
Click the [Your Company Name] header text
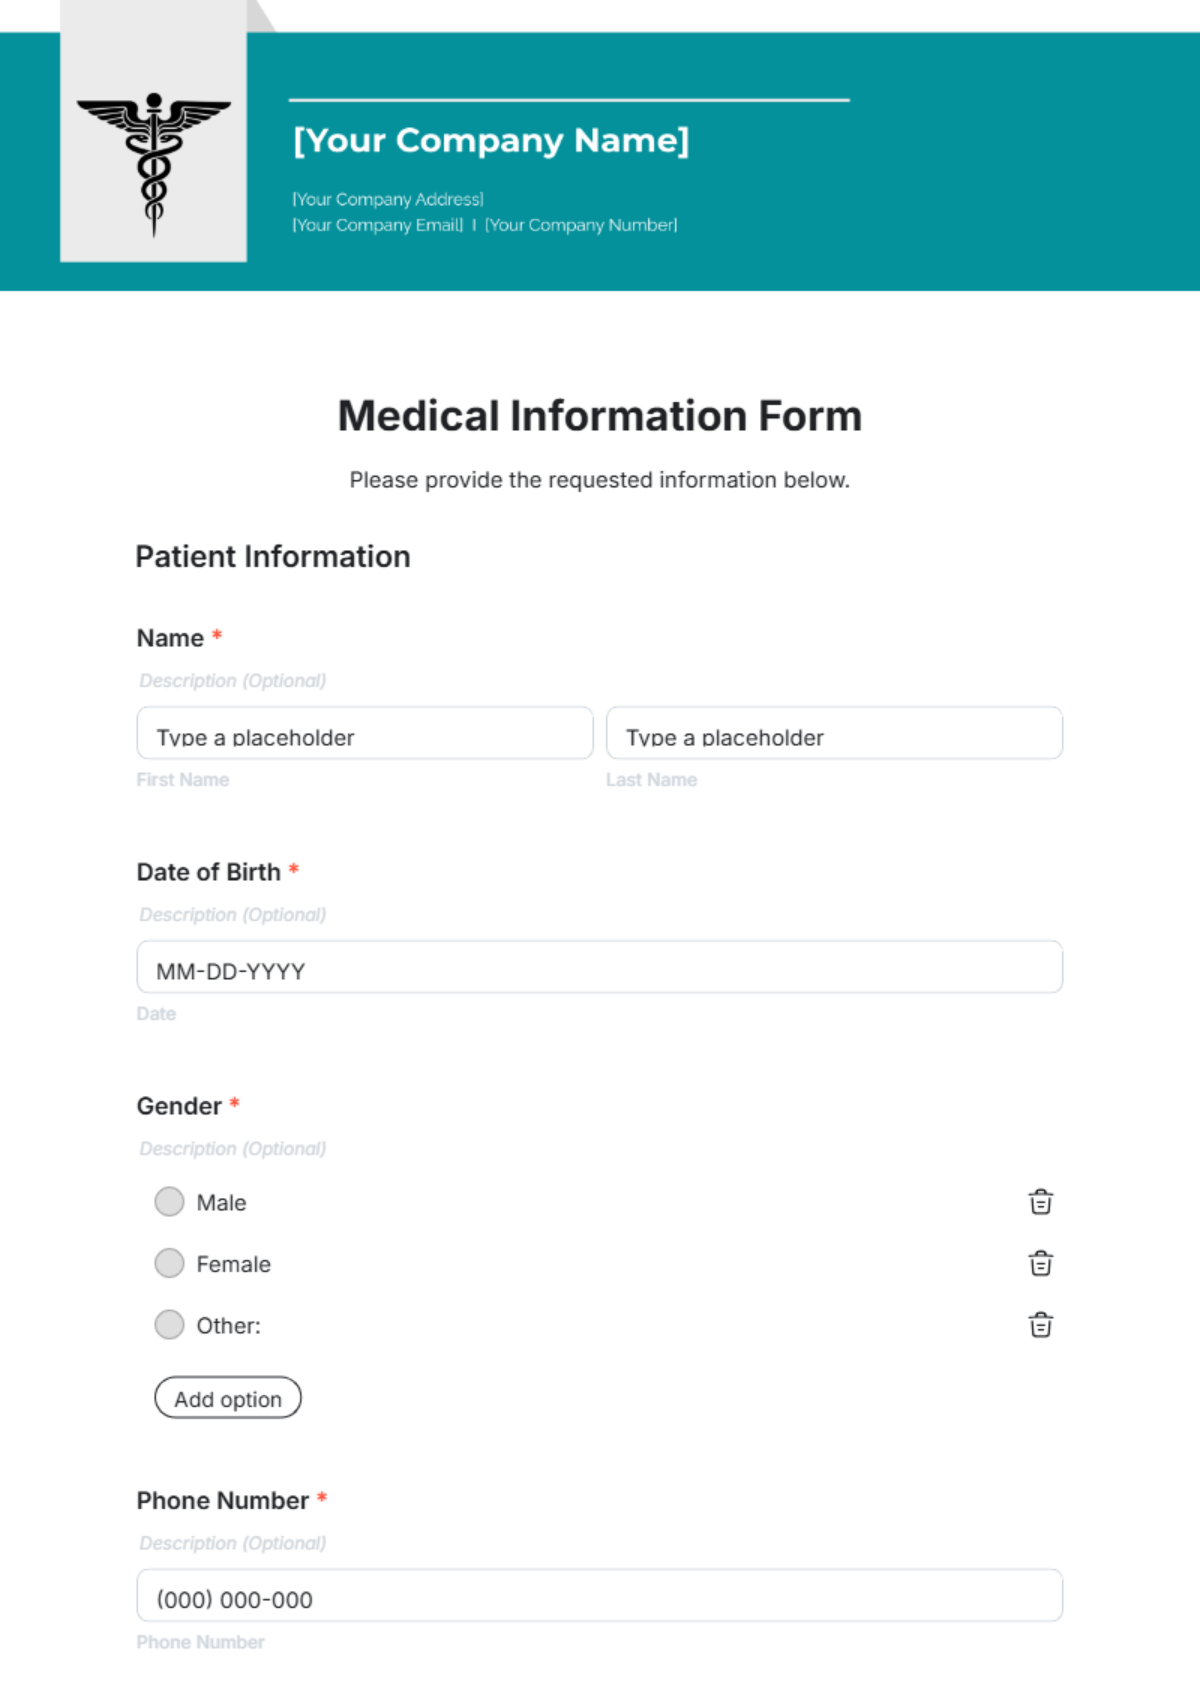pos(491,141)
